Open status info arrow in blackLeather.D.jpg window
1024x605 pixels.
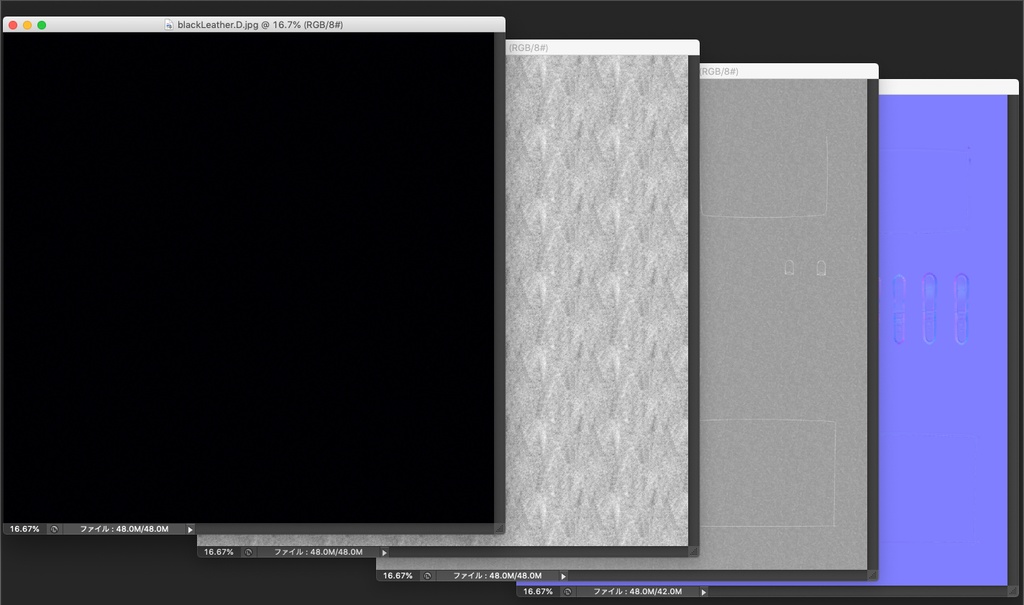[x=190, y=529]
